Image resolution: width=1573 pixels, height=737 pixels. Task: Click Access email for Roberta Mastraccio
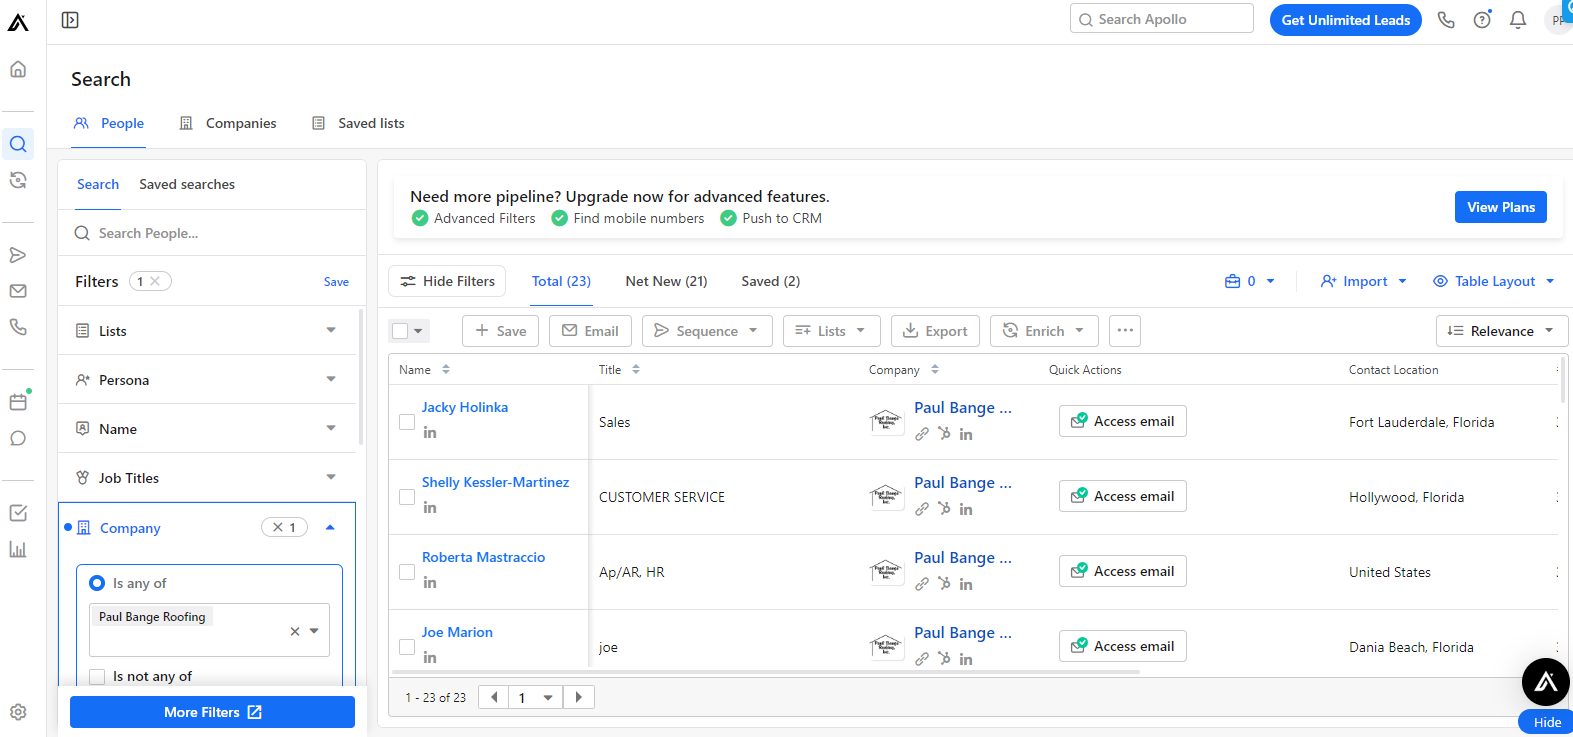pyautogui.click(x=1122, y=571)
